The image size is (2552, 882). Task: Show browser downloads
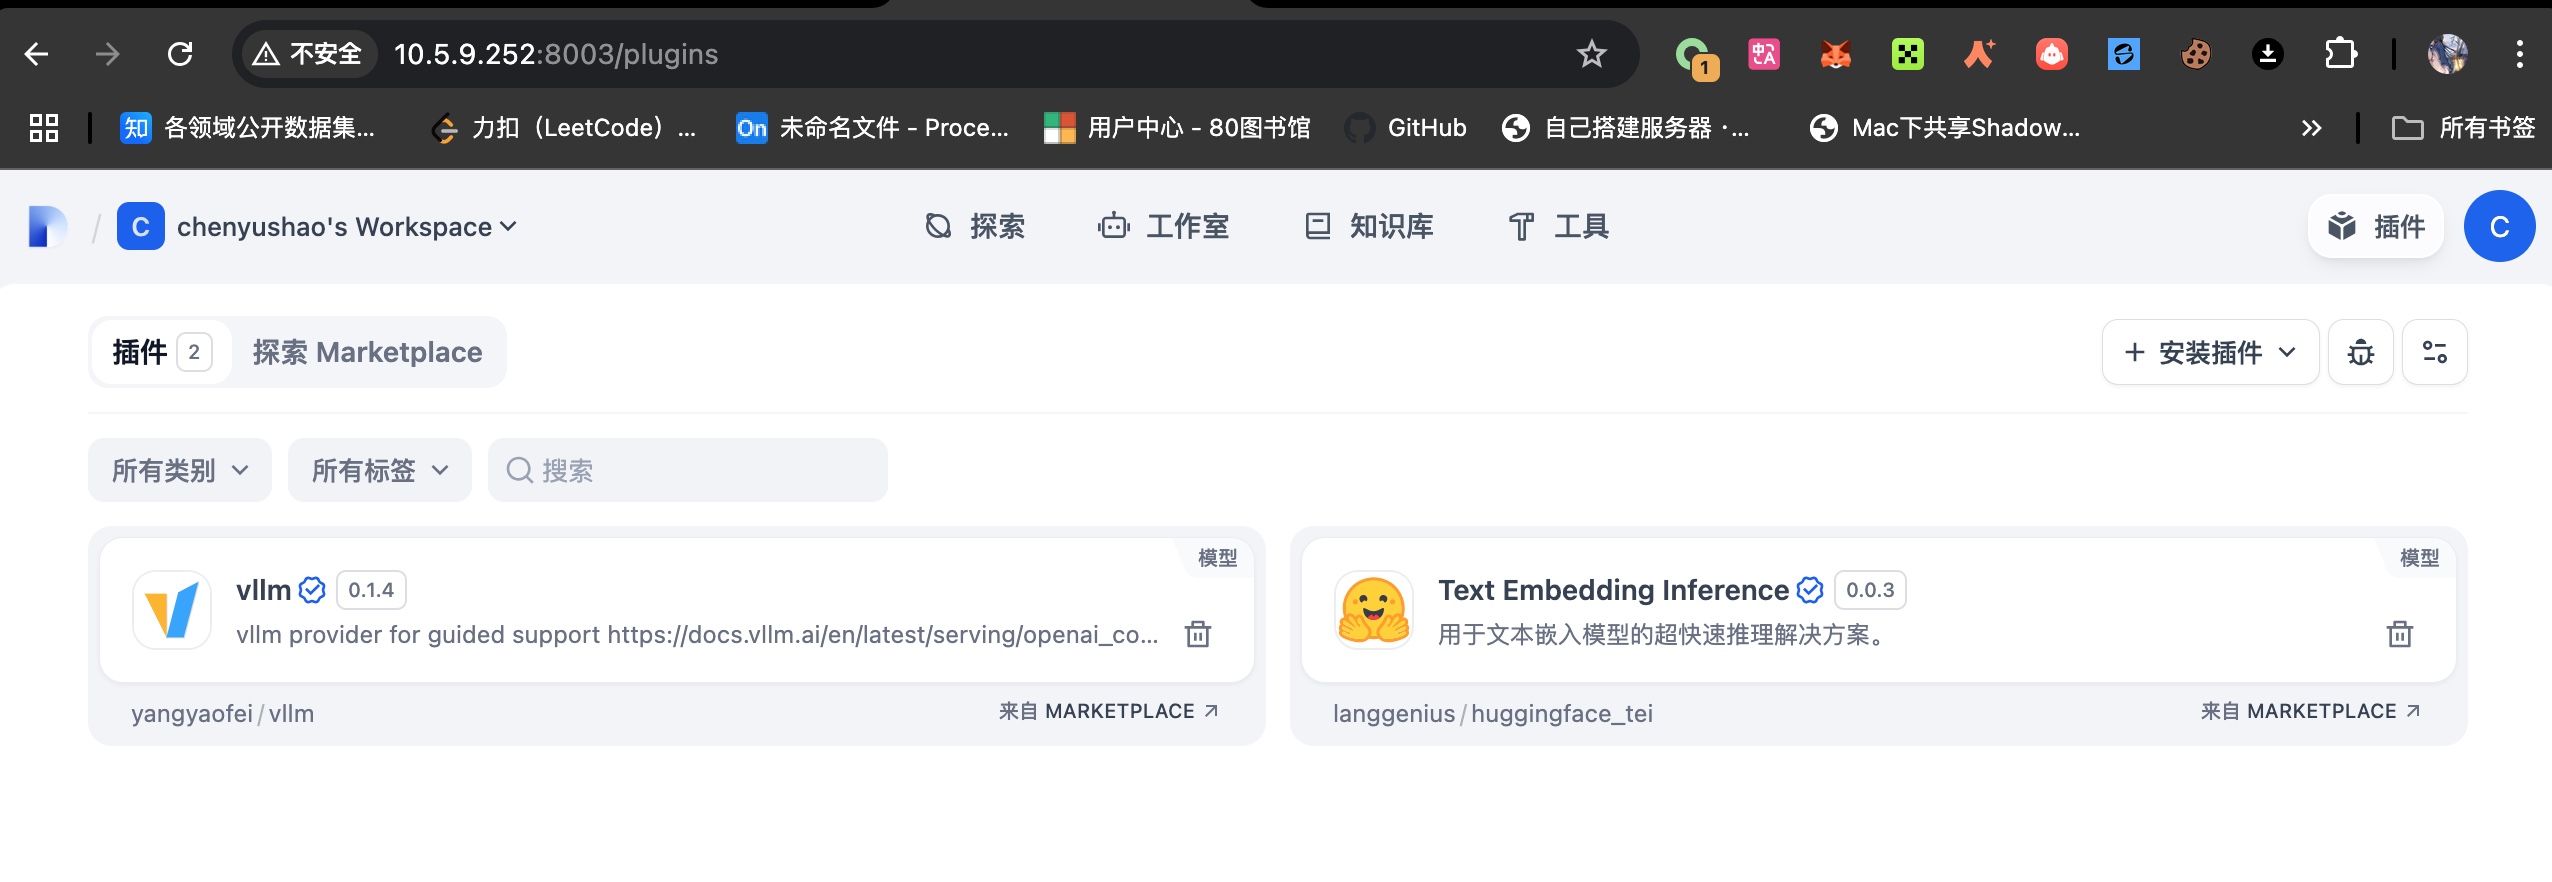(2267, 54)
